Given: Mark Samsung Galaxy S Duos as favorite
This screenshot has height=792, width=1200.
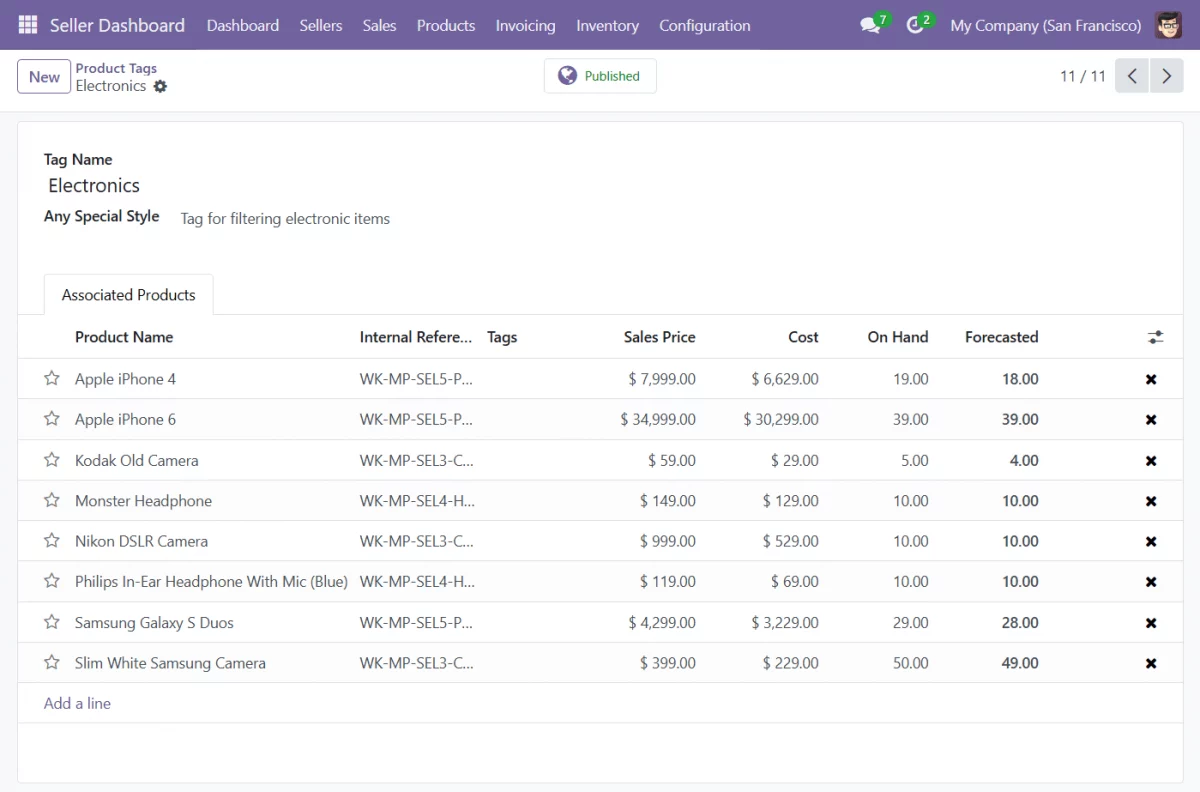Looking at the screenshot, I should 52,622.
